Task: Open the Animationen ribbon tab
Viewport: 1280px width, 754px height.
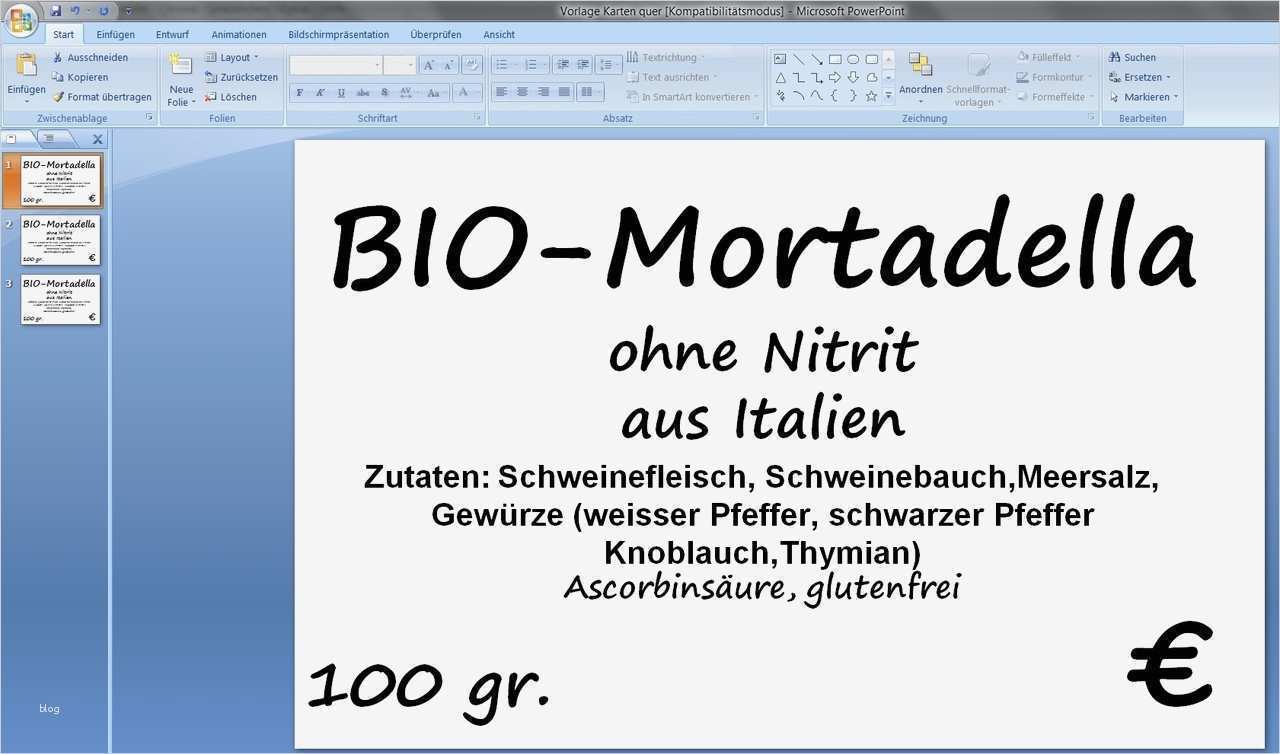Action: (239, 34)
